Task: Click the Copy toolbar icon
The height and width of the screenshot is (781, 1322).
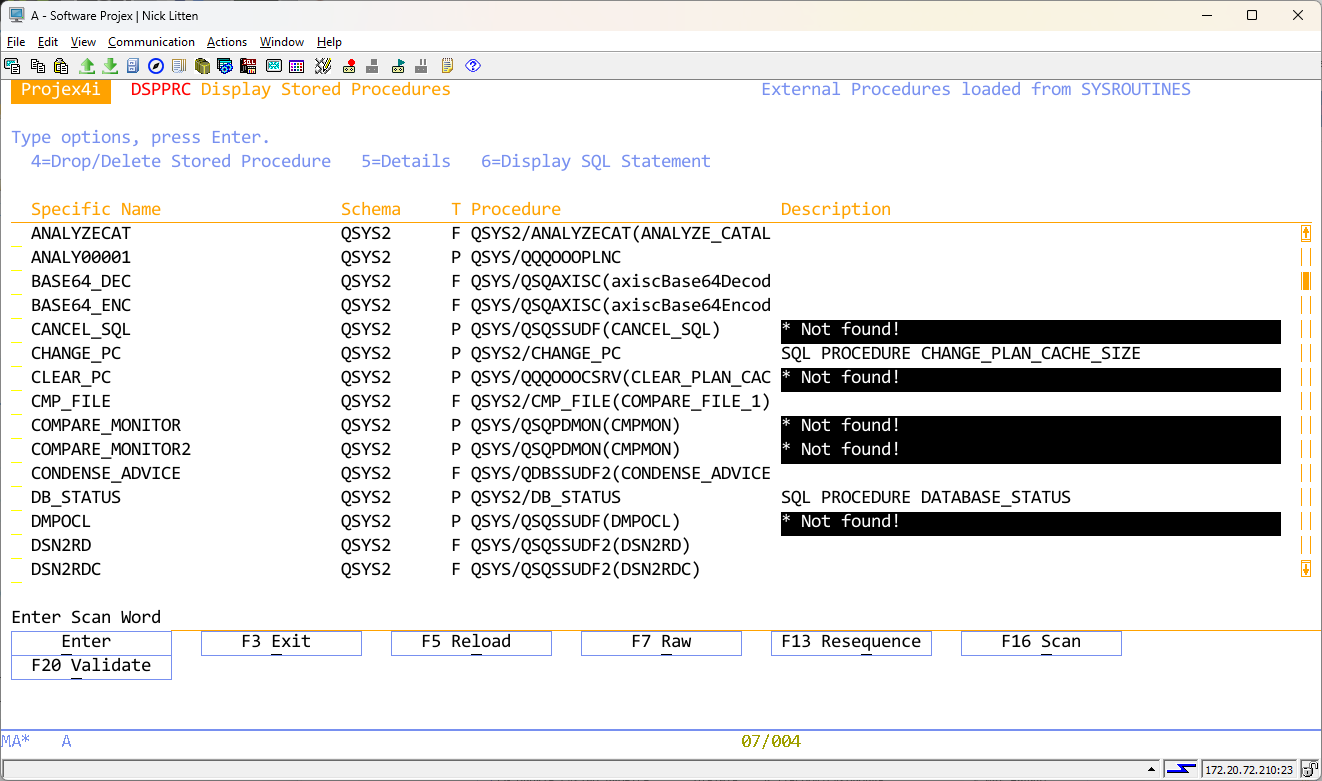Action: tap(38, 66)
